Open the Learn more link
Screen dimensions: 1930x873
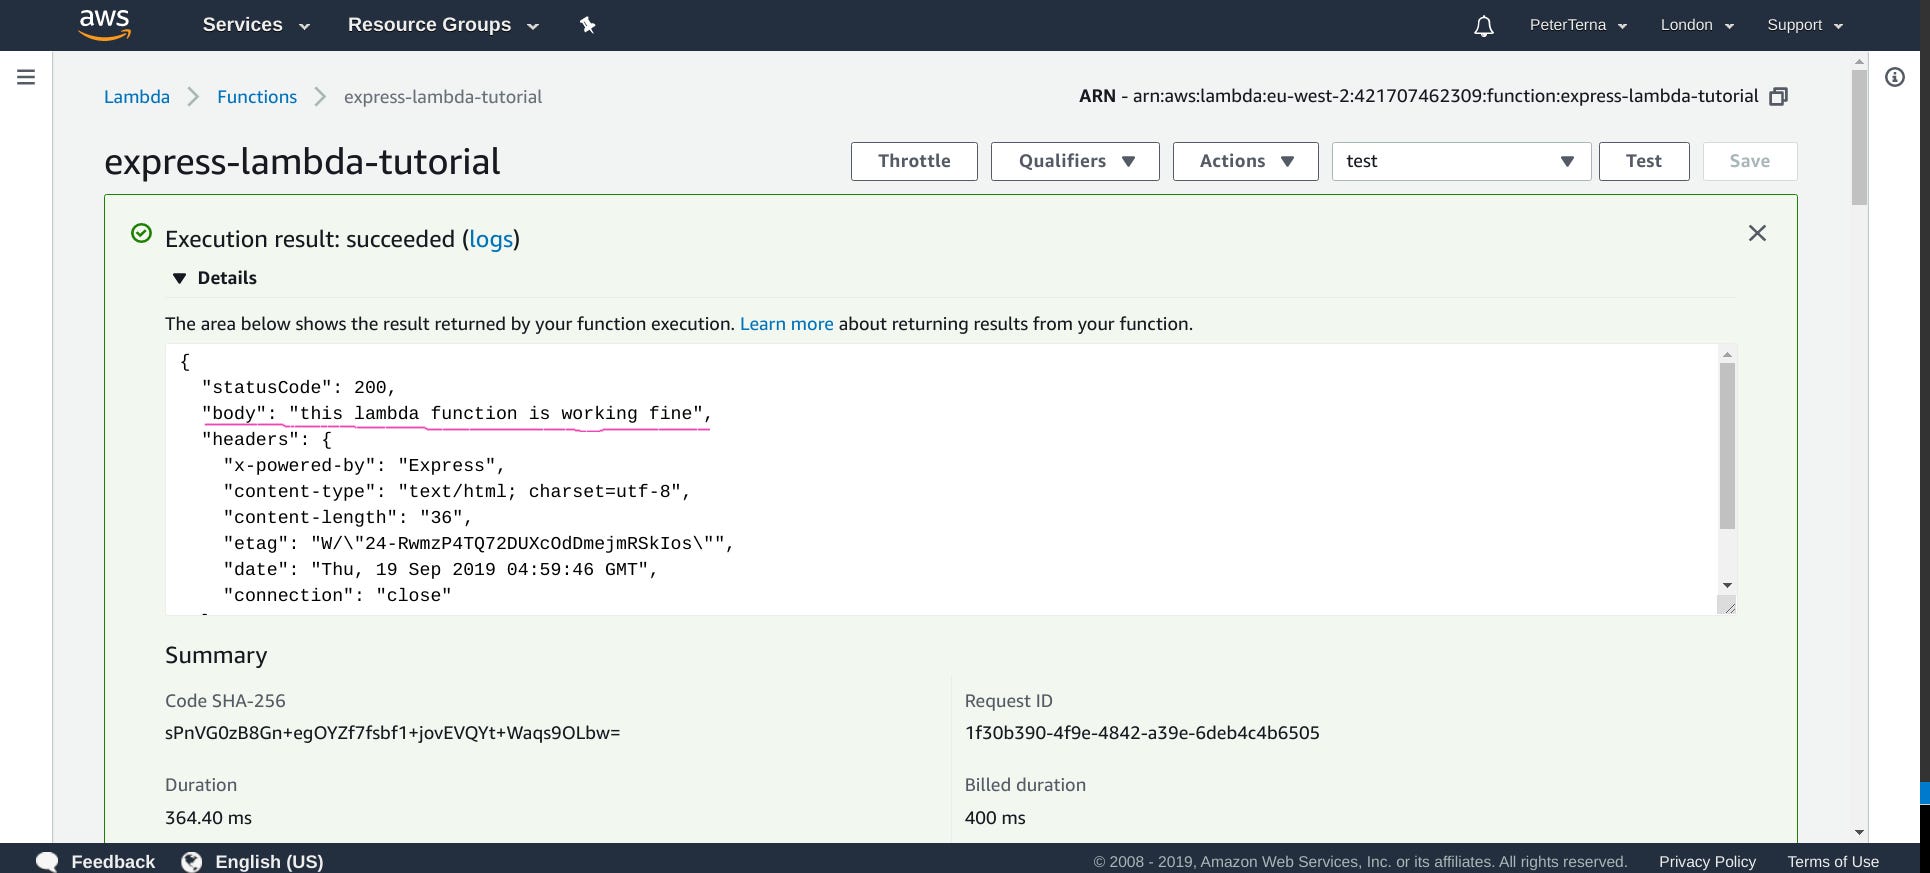[x=786, y=324]
